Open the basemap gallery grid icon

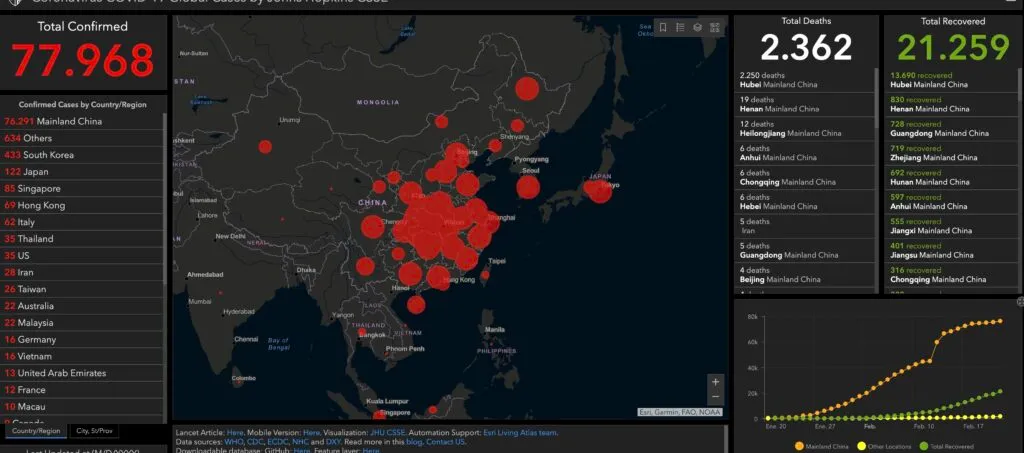click(x=715, y=28)
